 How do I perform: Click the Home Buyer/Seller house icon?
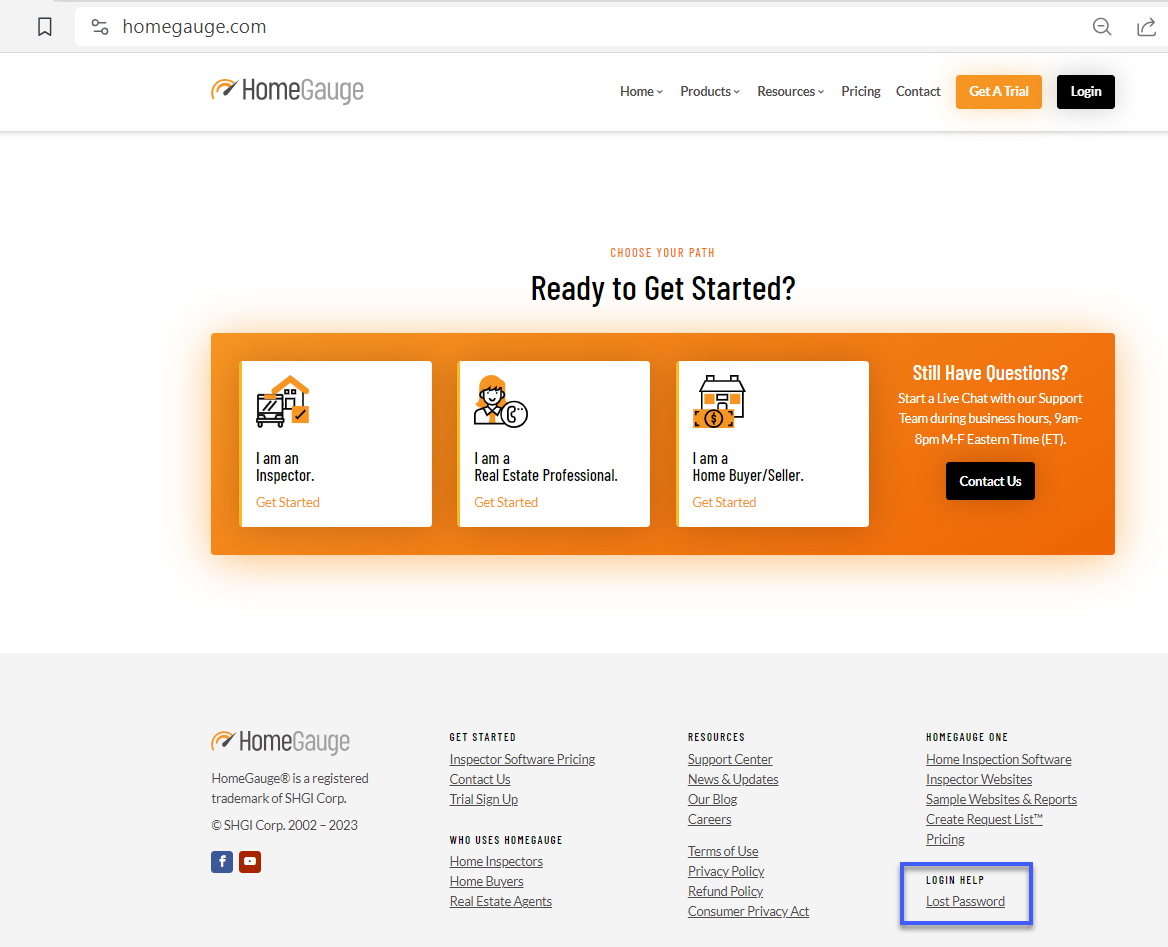[x=721, y=400]
